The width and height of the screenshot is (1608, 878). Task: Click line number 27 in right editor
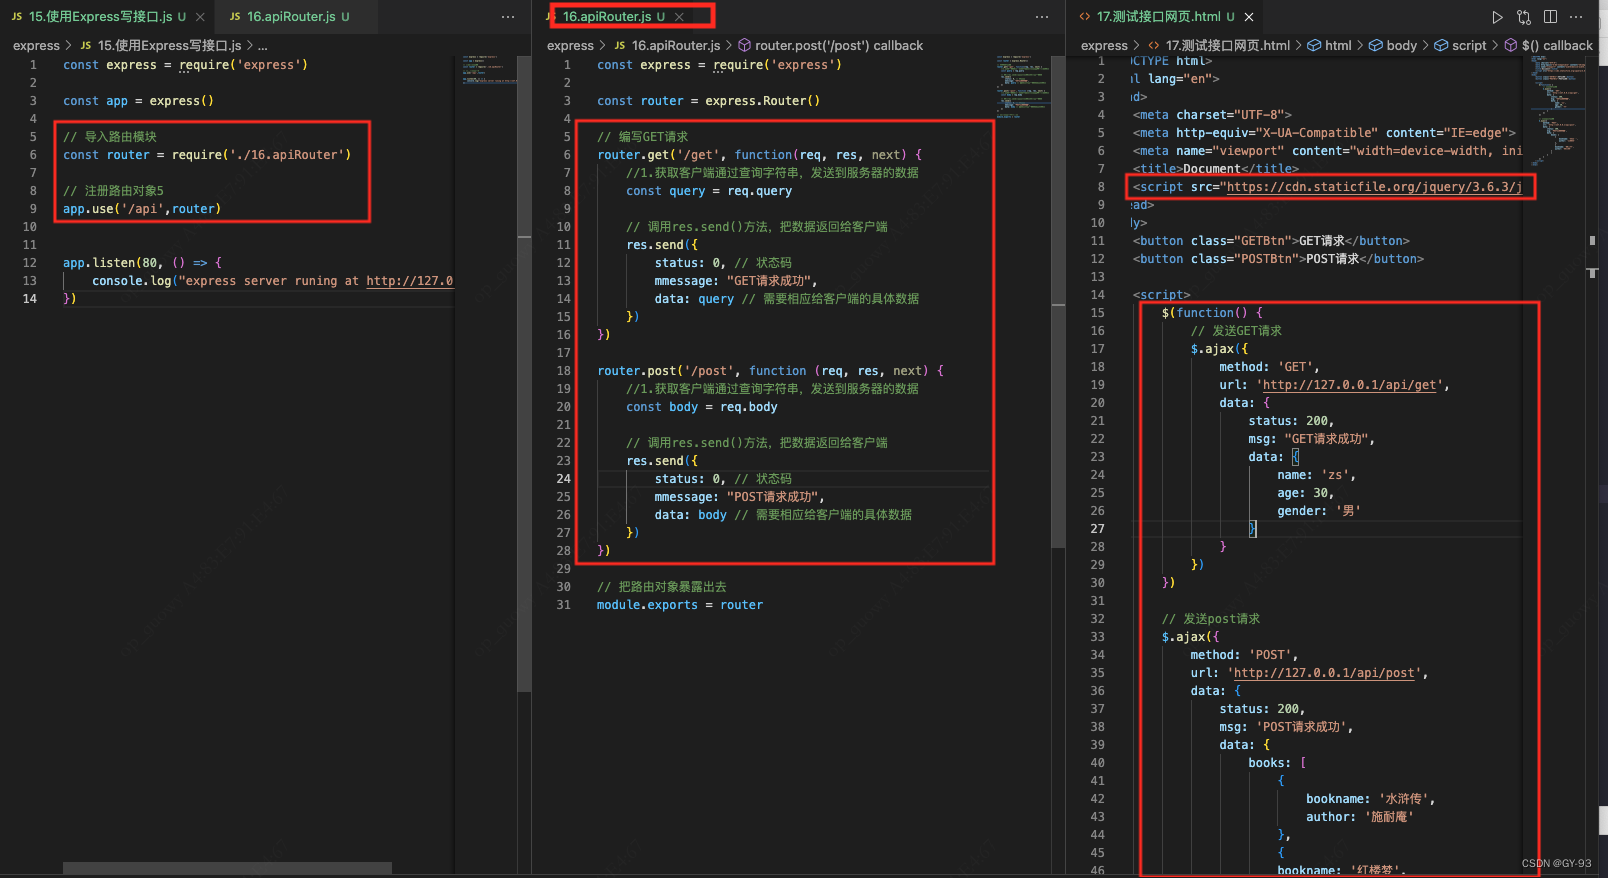tap(1098, 529)
